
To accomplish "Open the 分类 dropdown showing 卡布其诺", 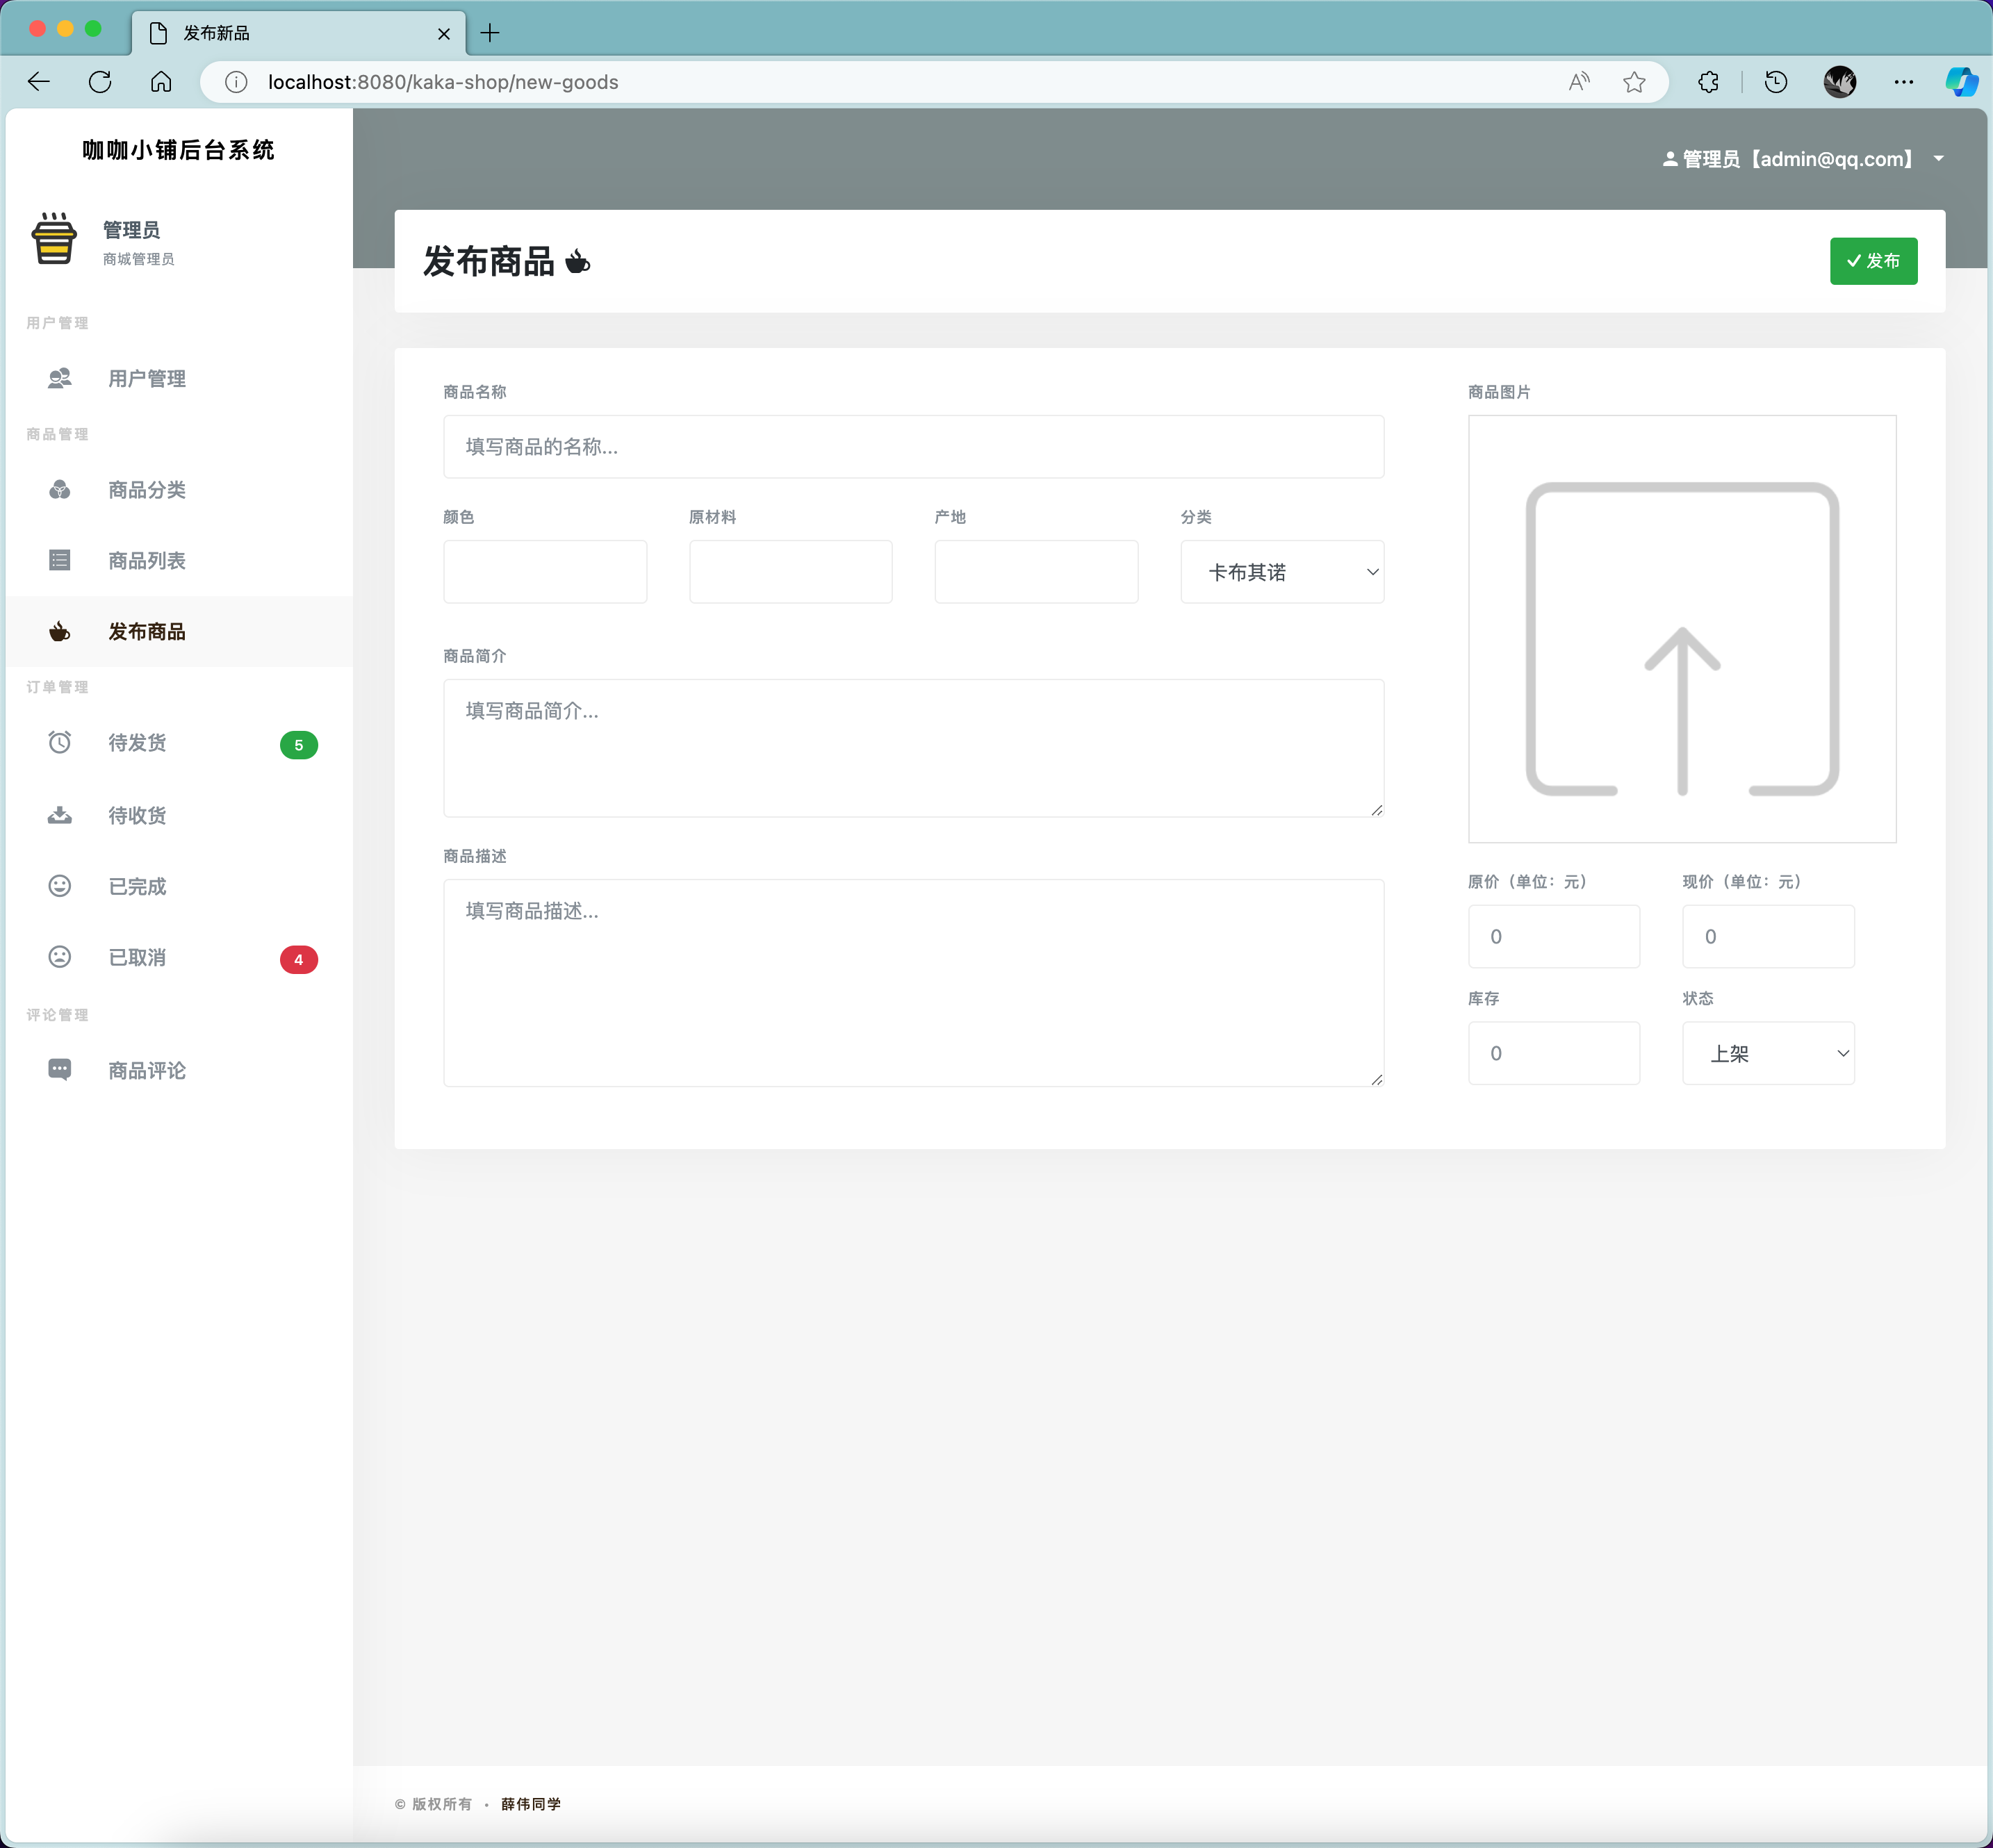I will (x=1281, y=572).
